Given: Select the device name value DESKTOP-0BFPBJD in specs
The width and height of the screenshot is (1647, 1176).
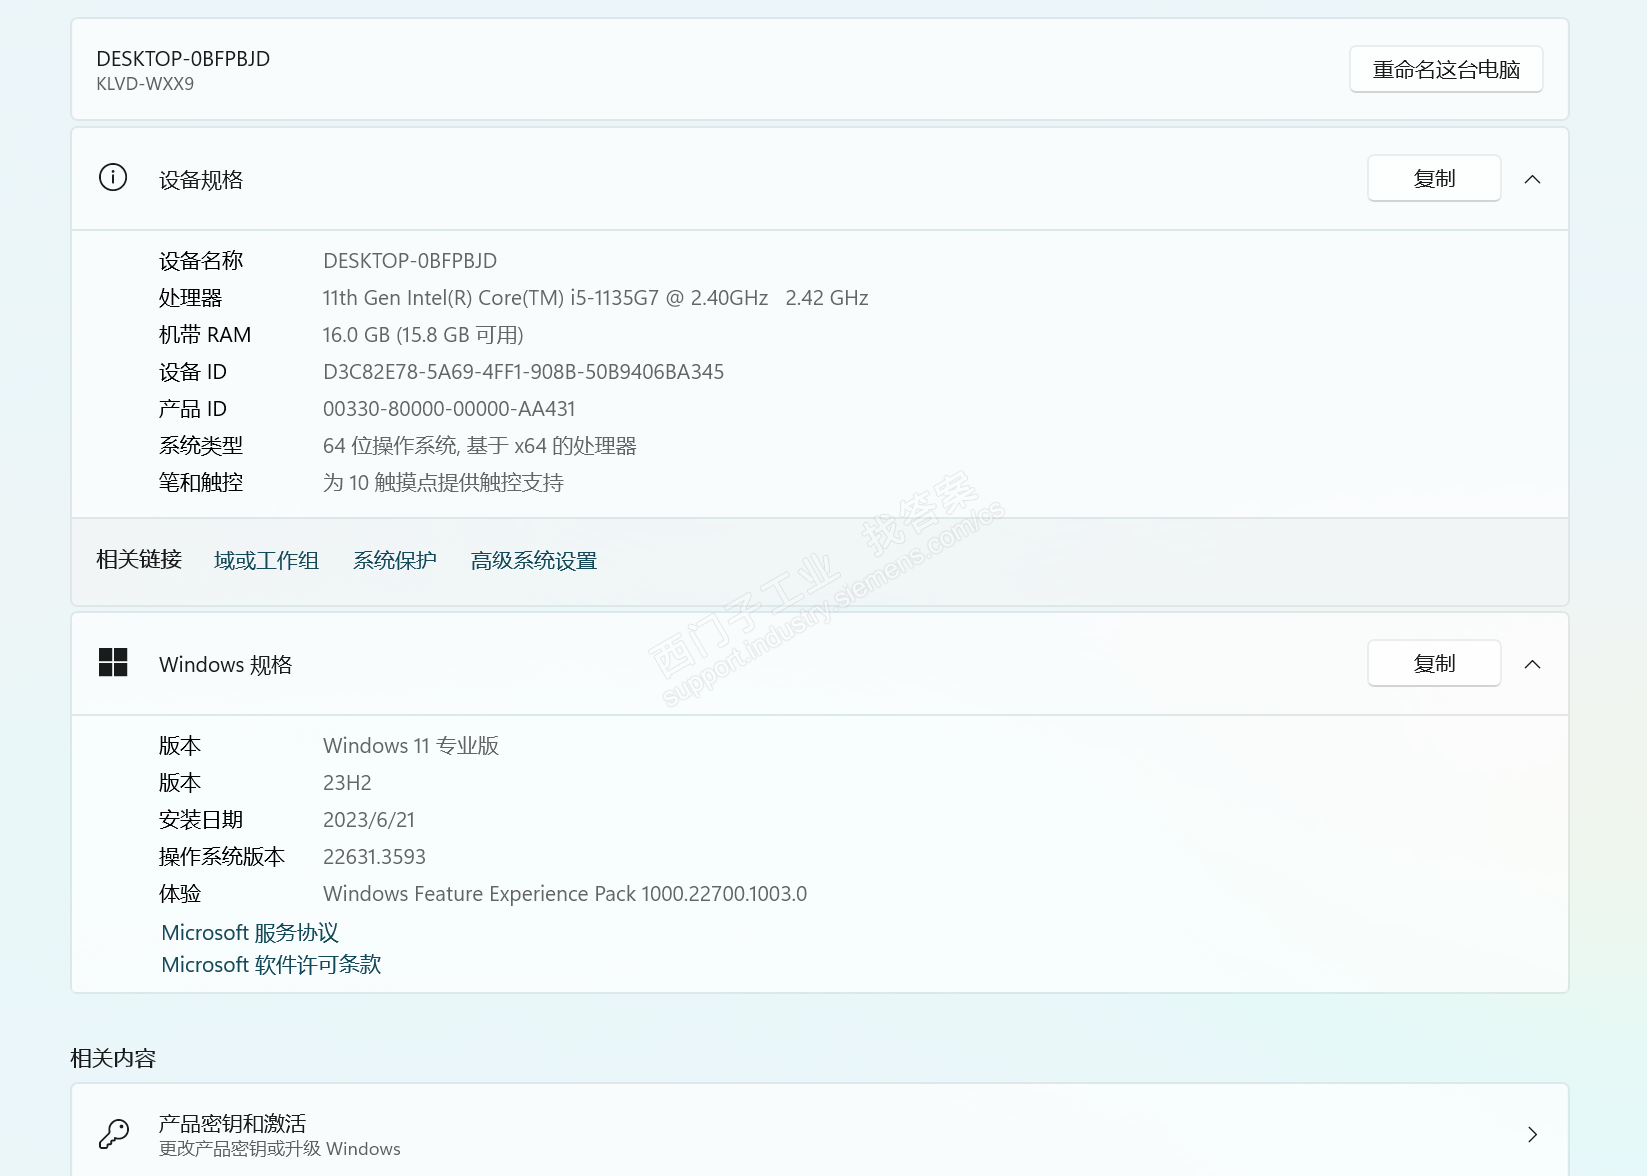Looking at the screenshot, I should 410,261.
